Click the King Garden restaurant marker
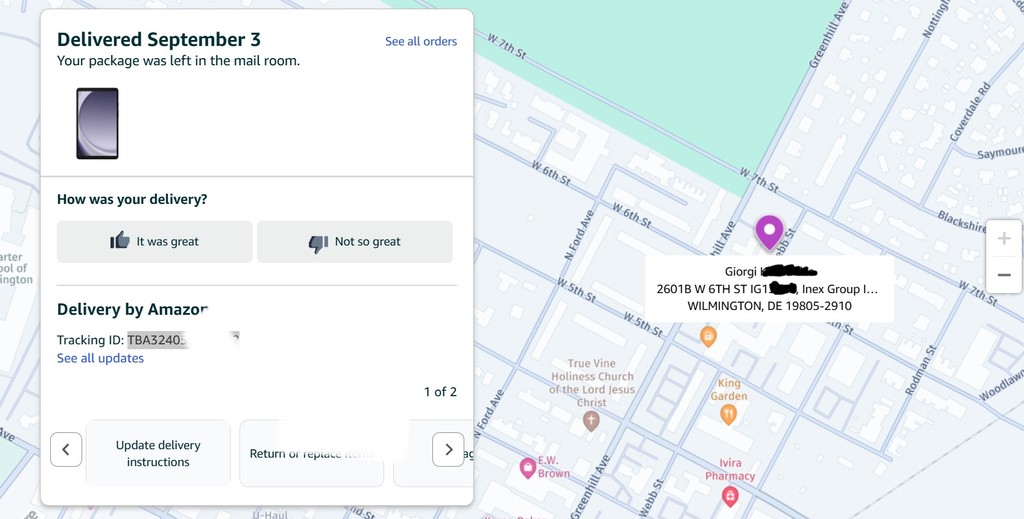The image size is (1024, 519). pyautogui.click(x=729, y=413)
